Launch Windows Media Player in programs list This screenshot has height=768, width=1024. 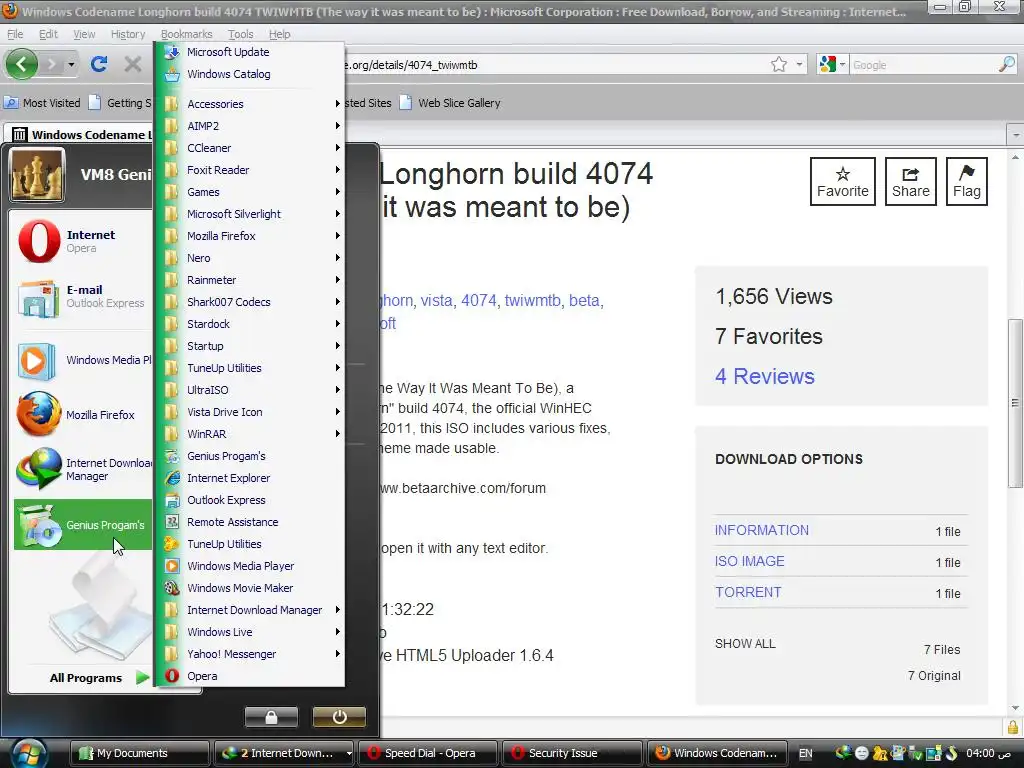[x=248, y=566]
